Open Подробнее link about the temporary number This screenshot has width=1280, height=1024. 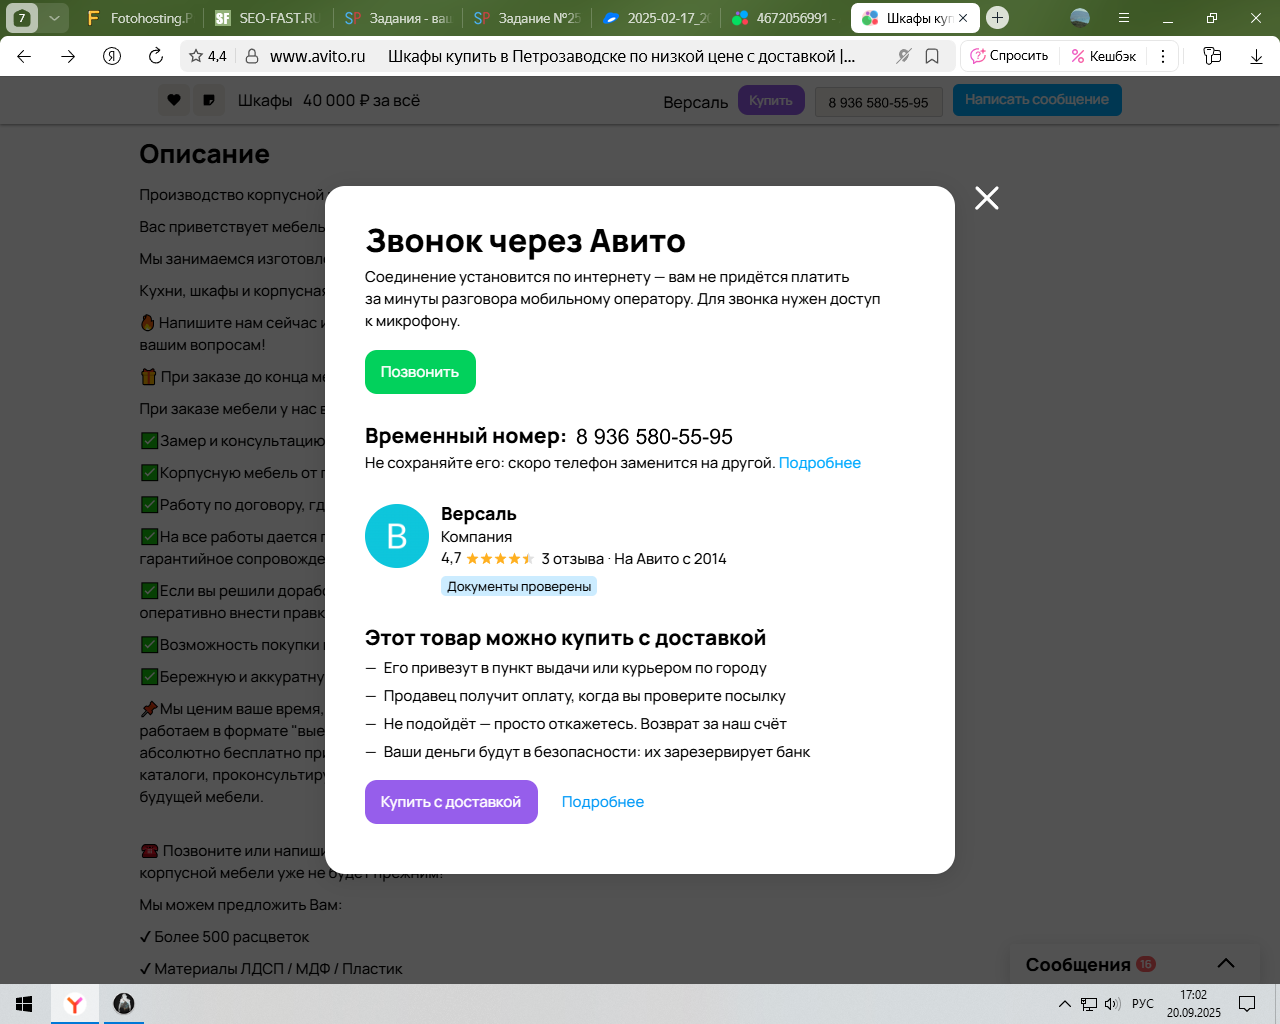click(x=819, y=463)
